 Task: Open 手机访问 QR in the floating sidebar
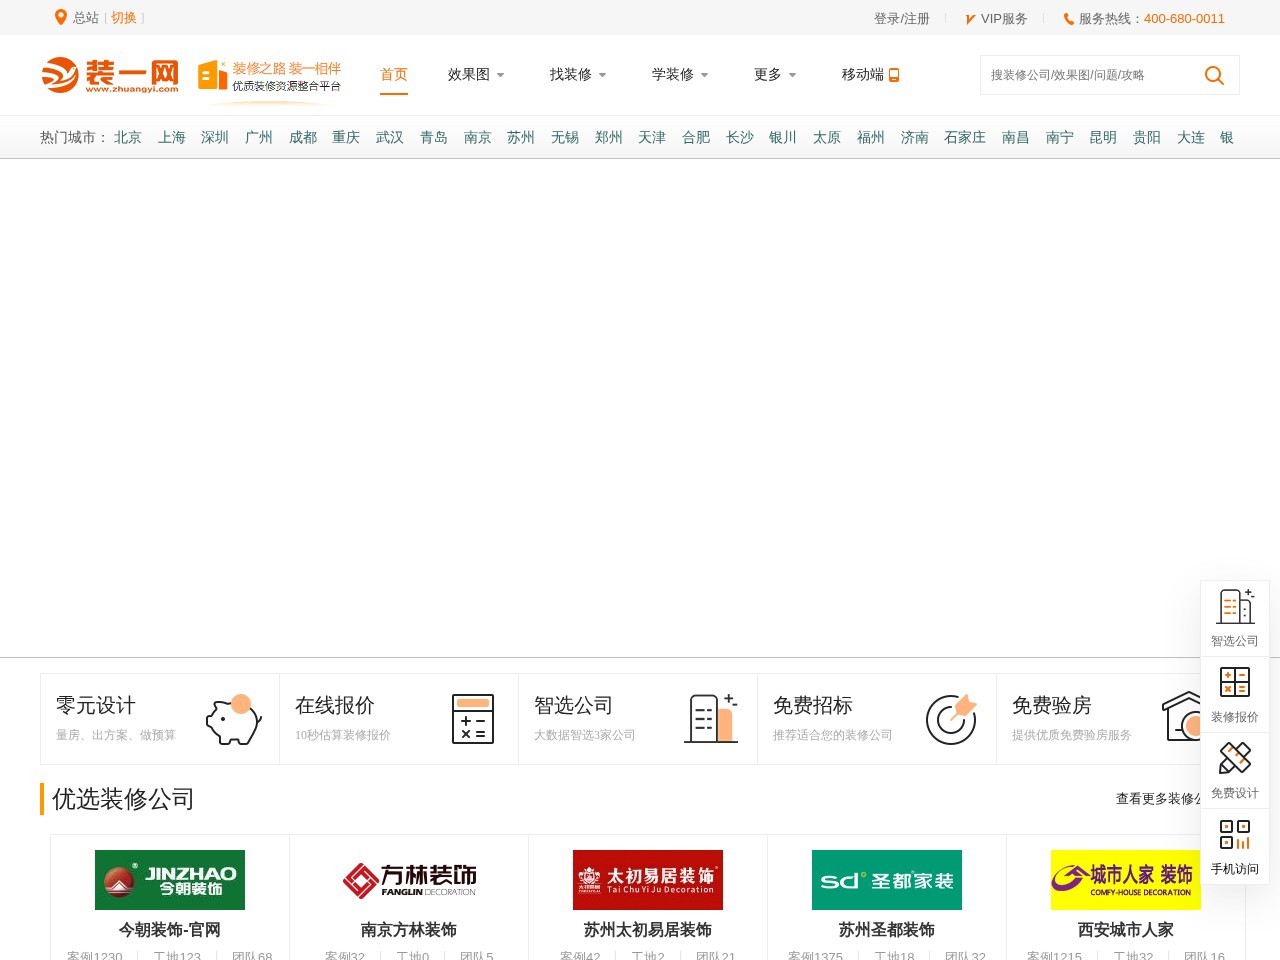(1235, 847)
